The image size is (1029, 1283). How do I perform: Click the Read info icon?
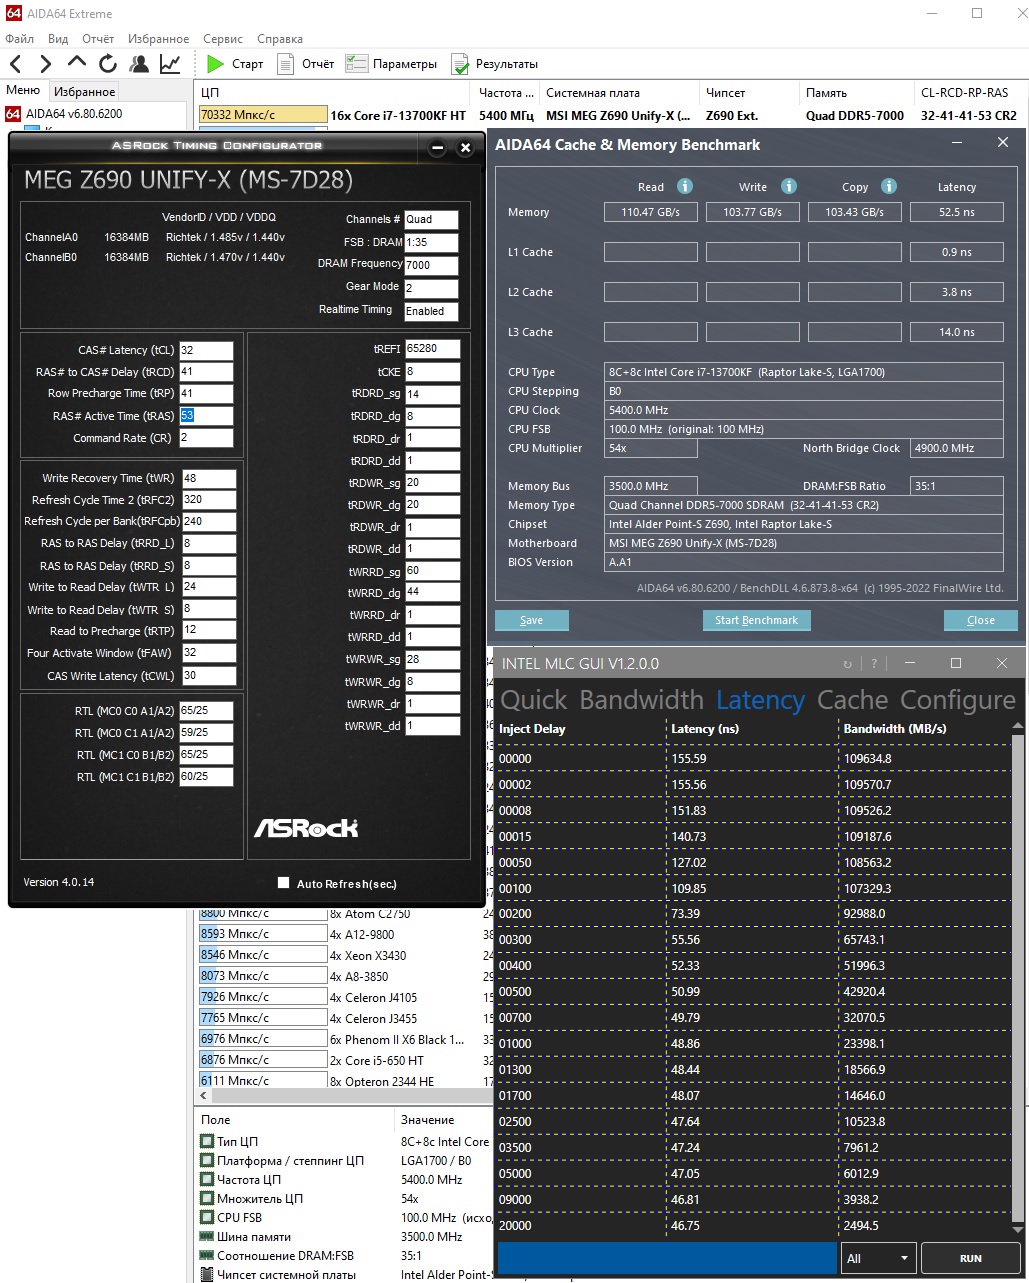pos(685,186)
